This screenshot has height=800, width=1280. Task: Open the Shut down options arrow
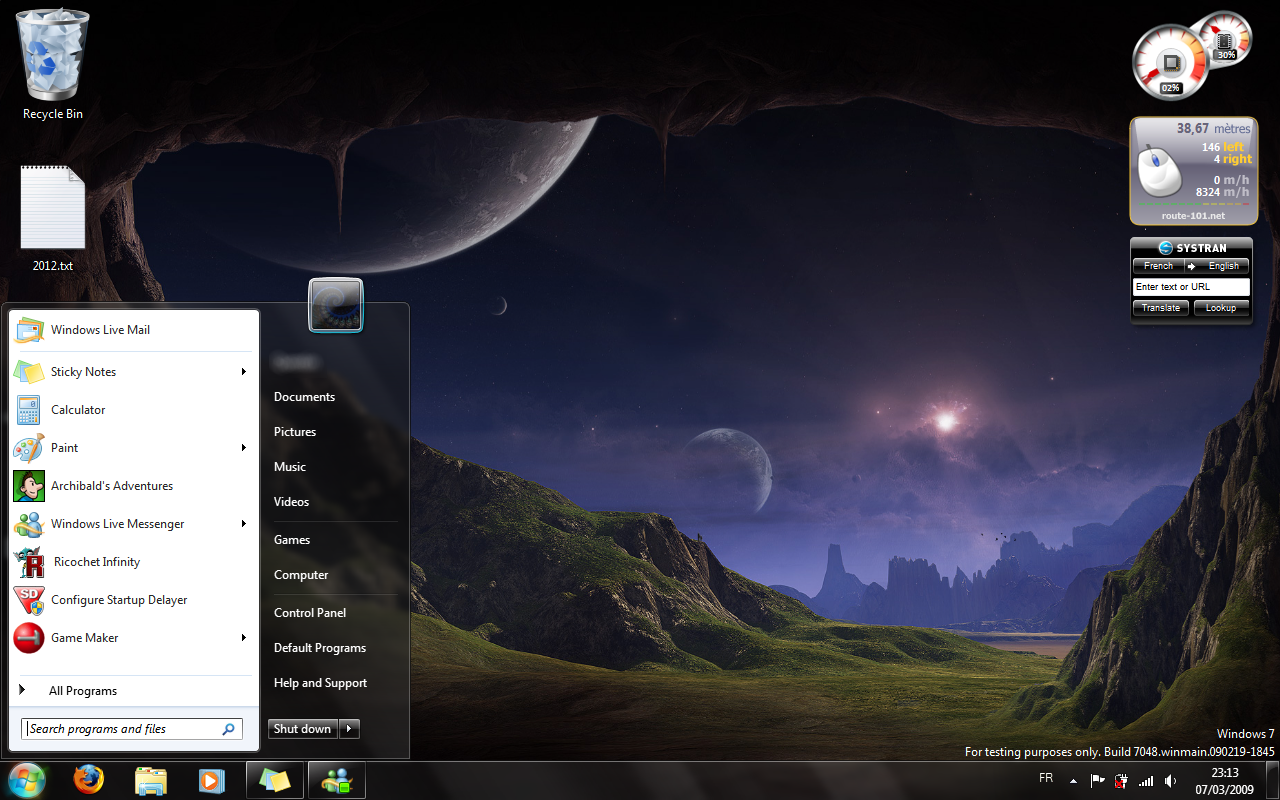tap(349, 729)
